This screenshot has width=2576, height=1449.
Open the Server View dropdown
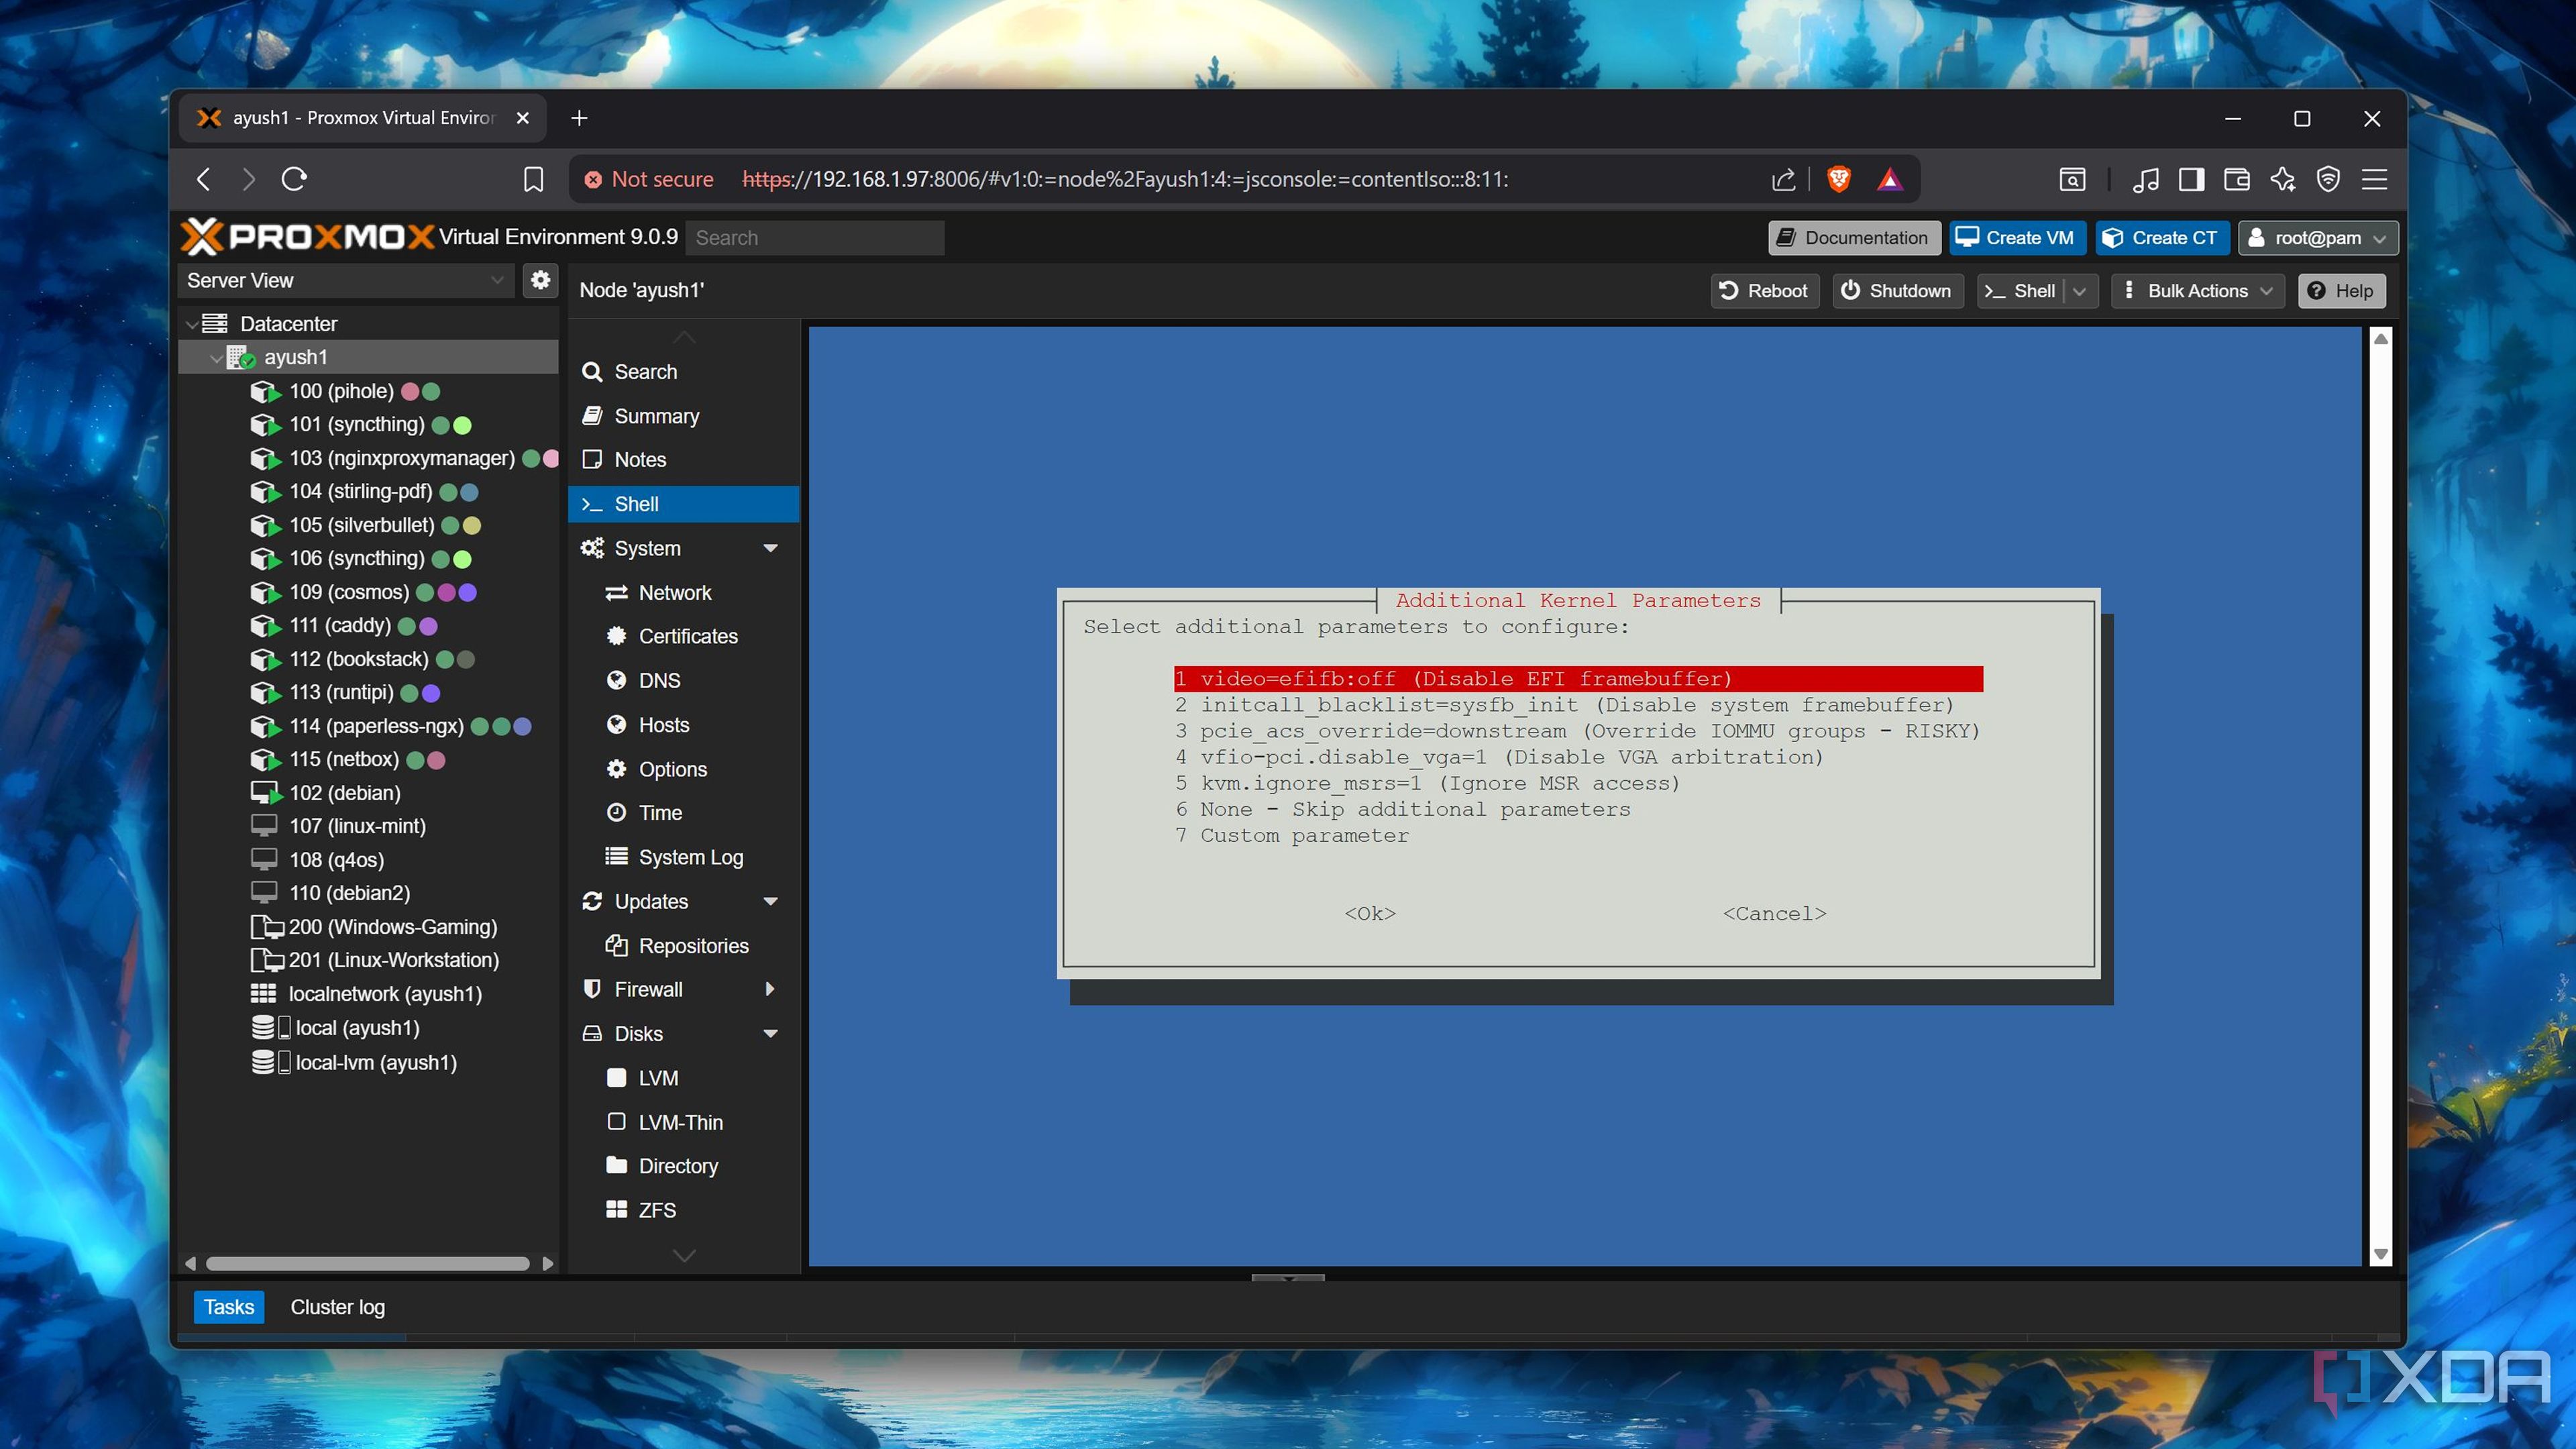pos(345,281)
